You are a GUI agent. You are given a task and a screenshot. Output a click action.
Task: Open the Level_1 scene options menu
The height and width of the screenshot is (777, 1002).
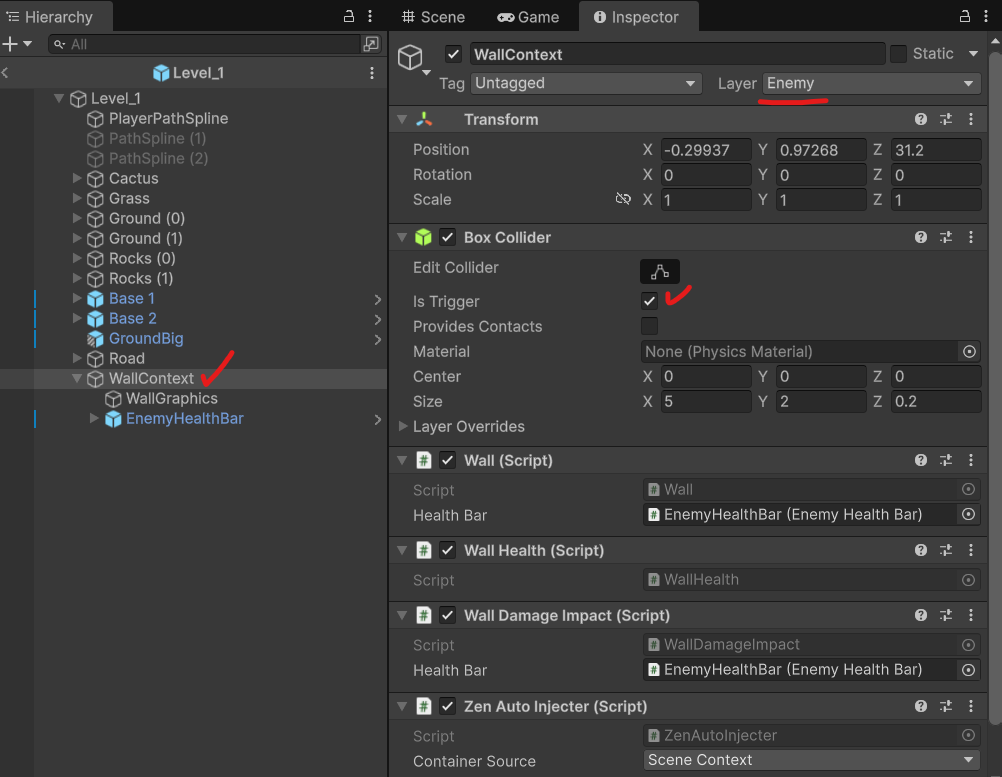click(372, 73)
